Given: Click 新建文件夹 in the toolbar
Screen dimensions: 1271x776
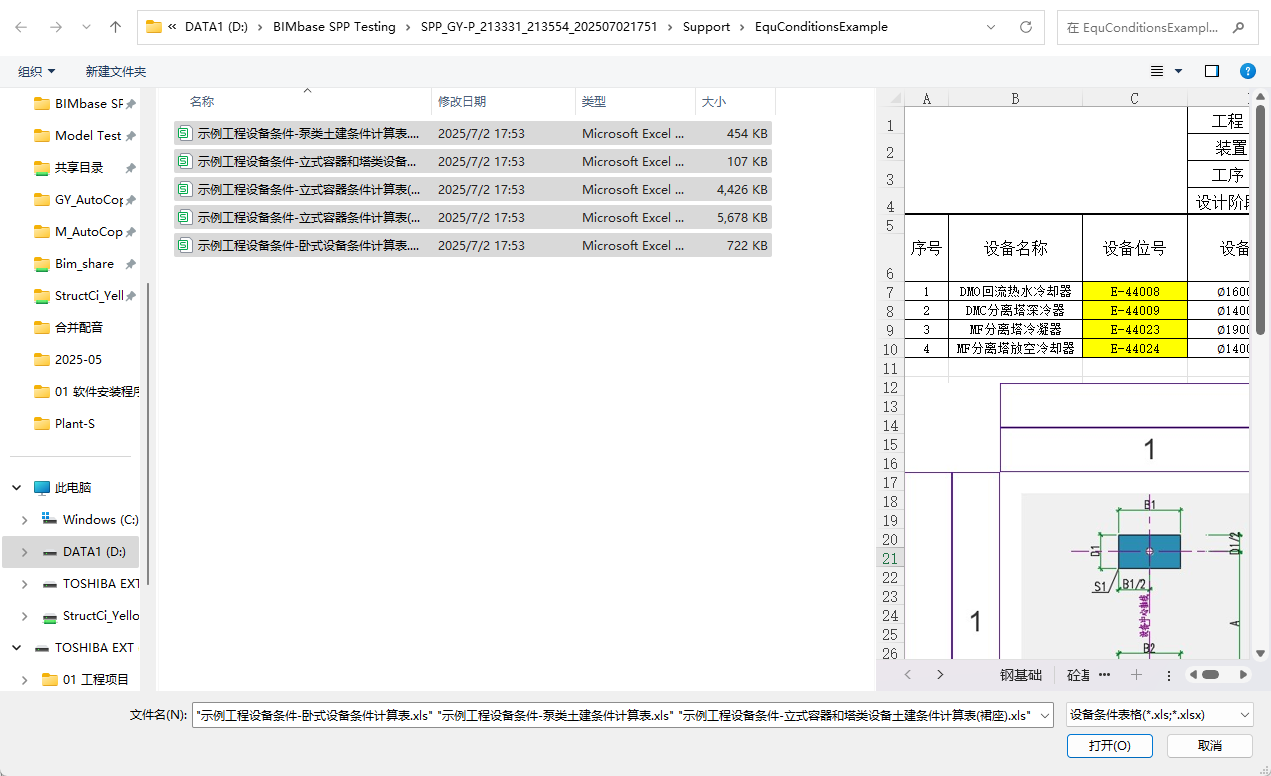Looking at the screenshot, I should (115, 71).
